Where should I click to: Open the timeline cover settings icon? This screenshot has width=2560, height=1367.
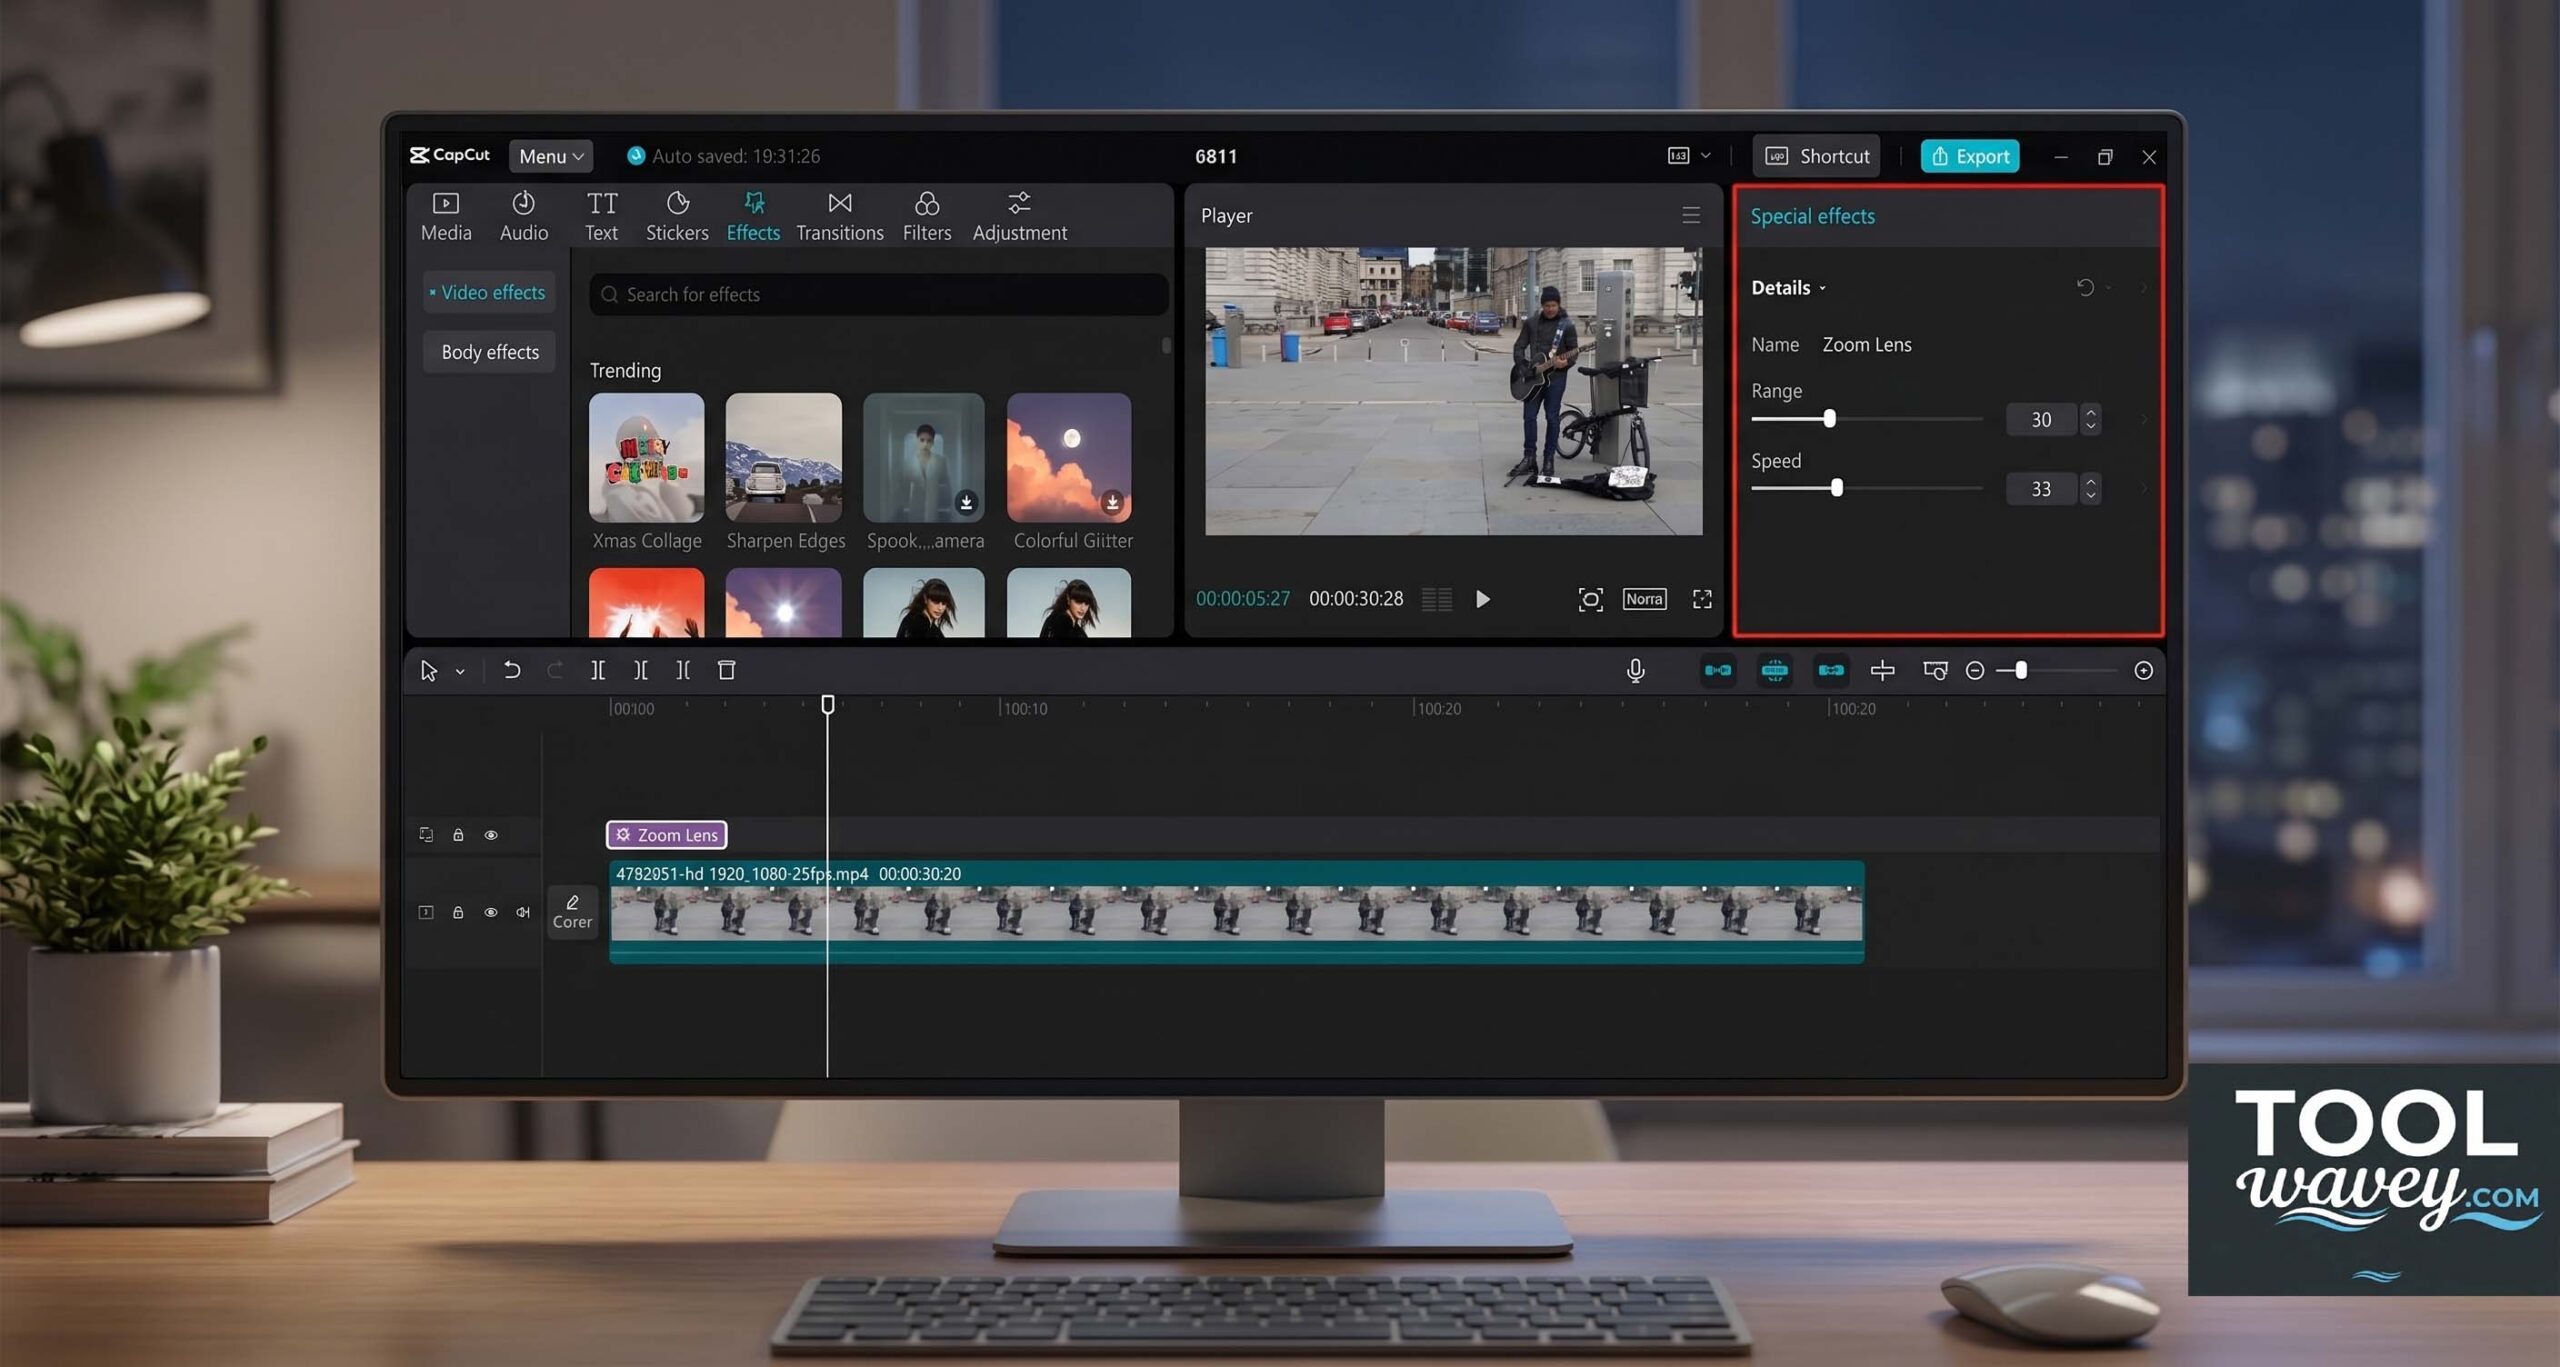pyautogui.click(x=1935, y=670)
